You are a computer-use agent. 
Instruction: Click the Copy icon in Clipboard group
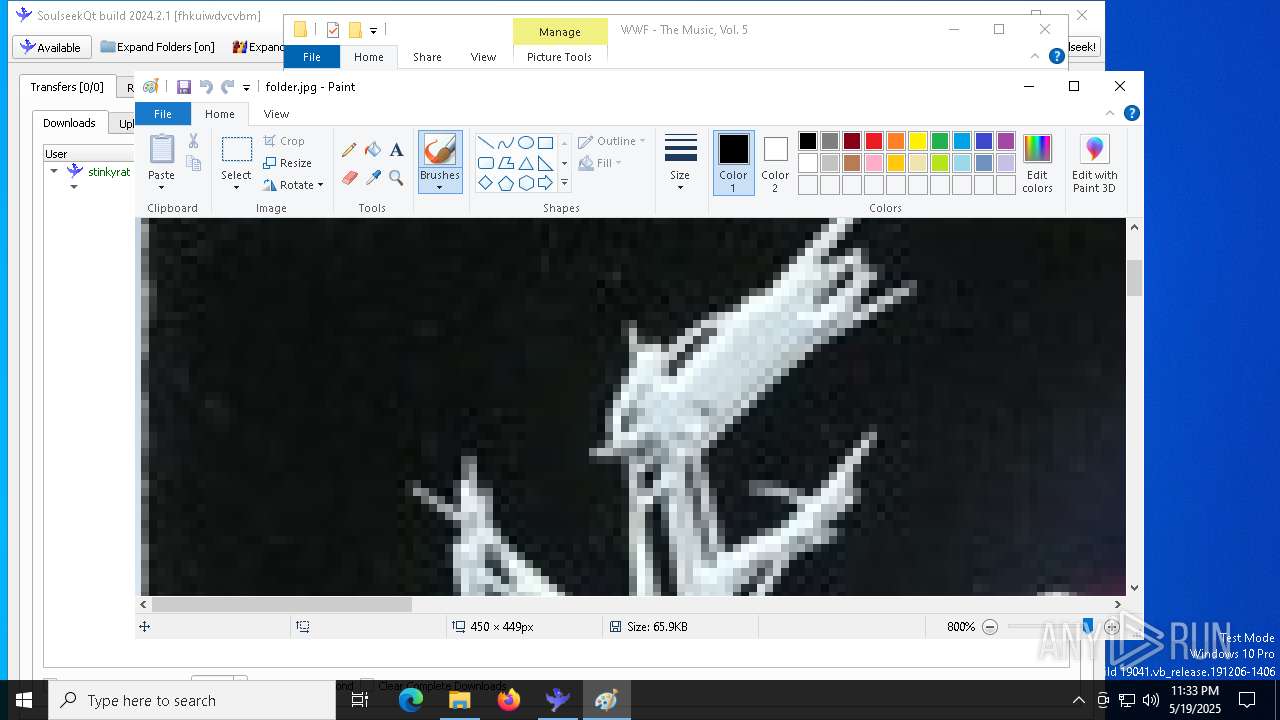[193, 163]
